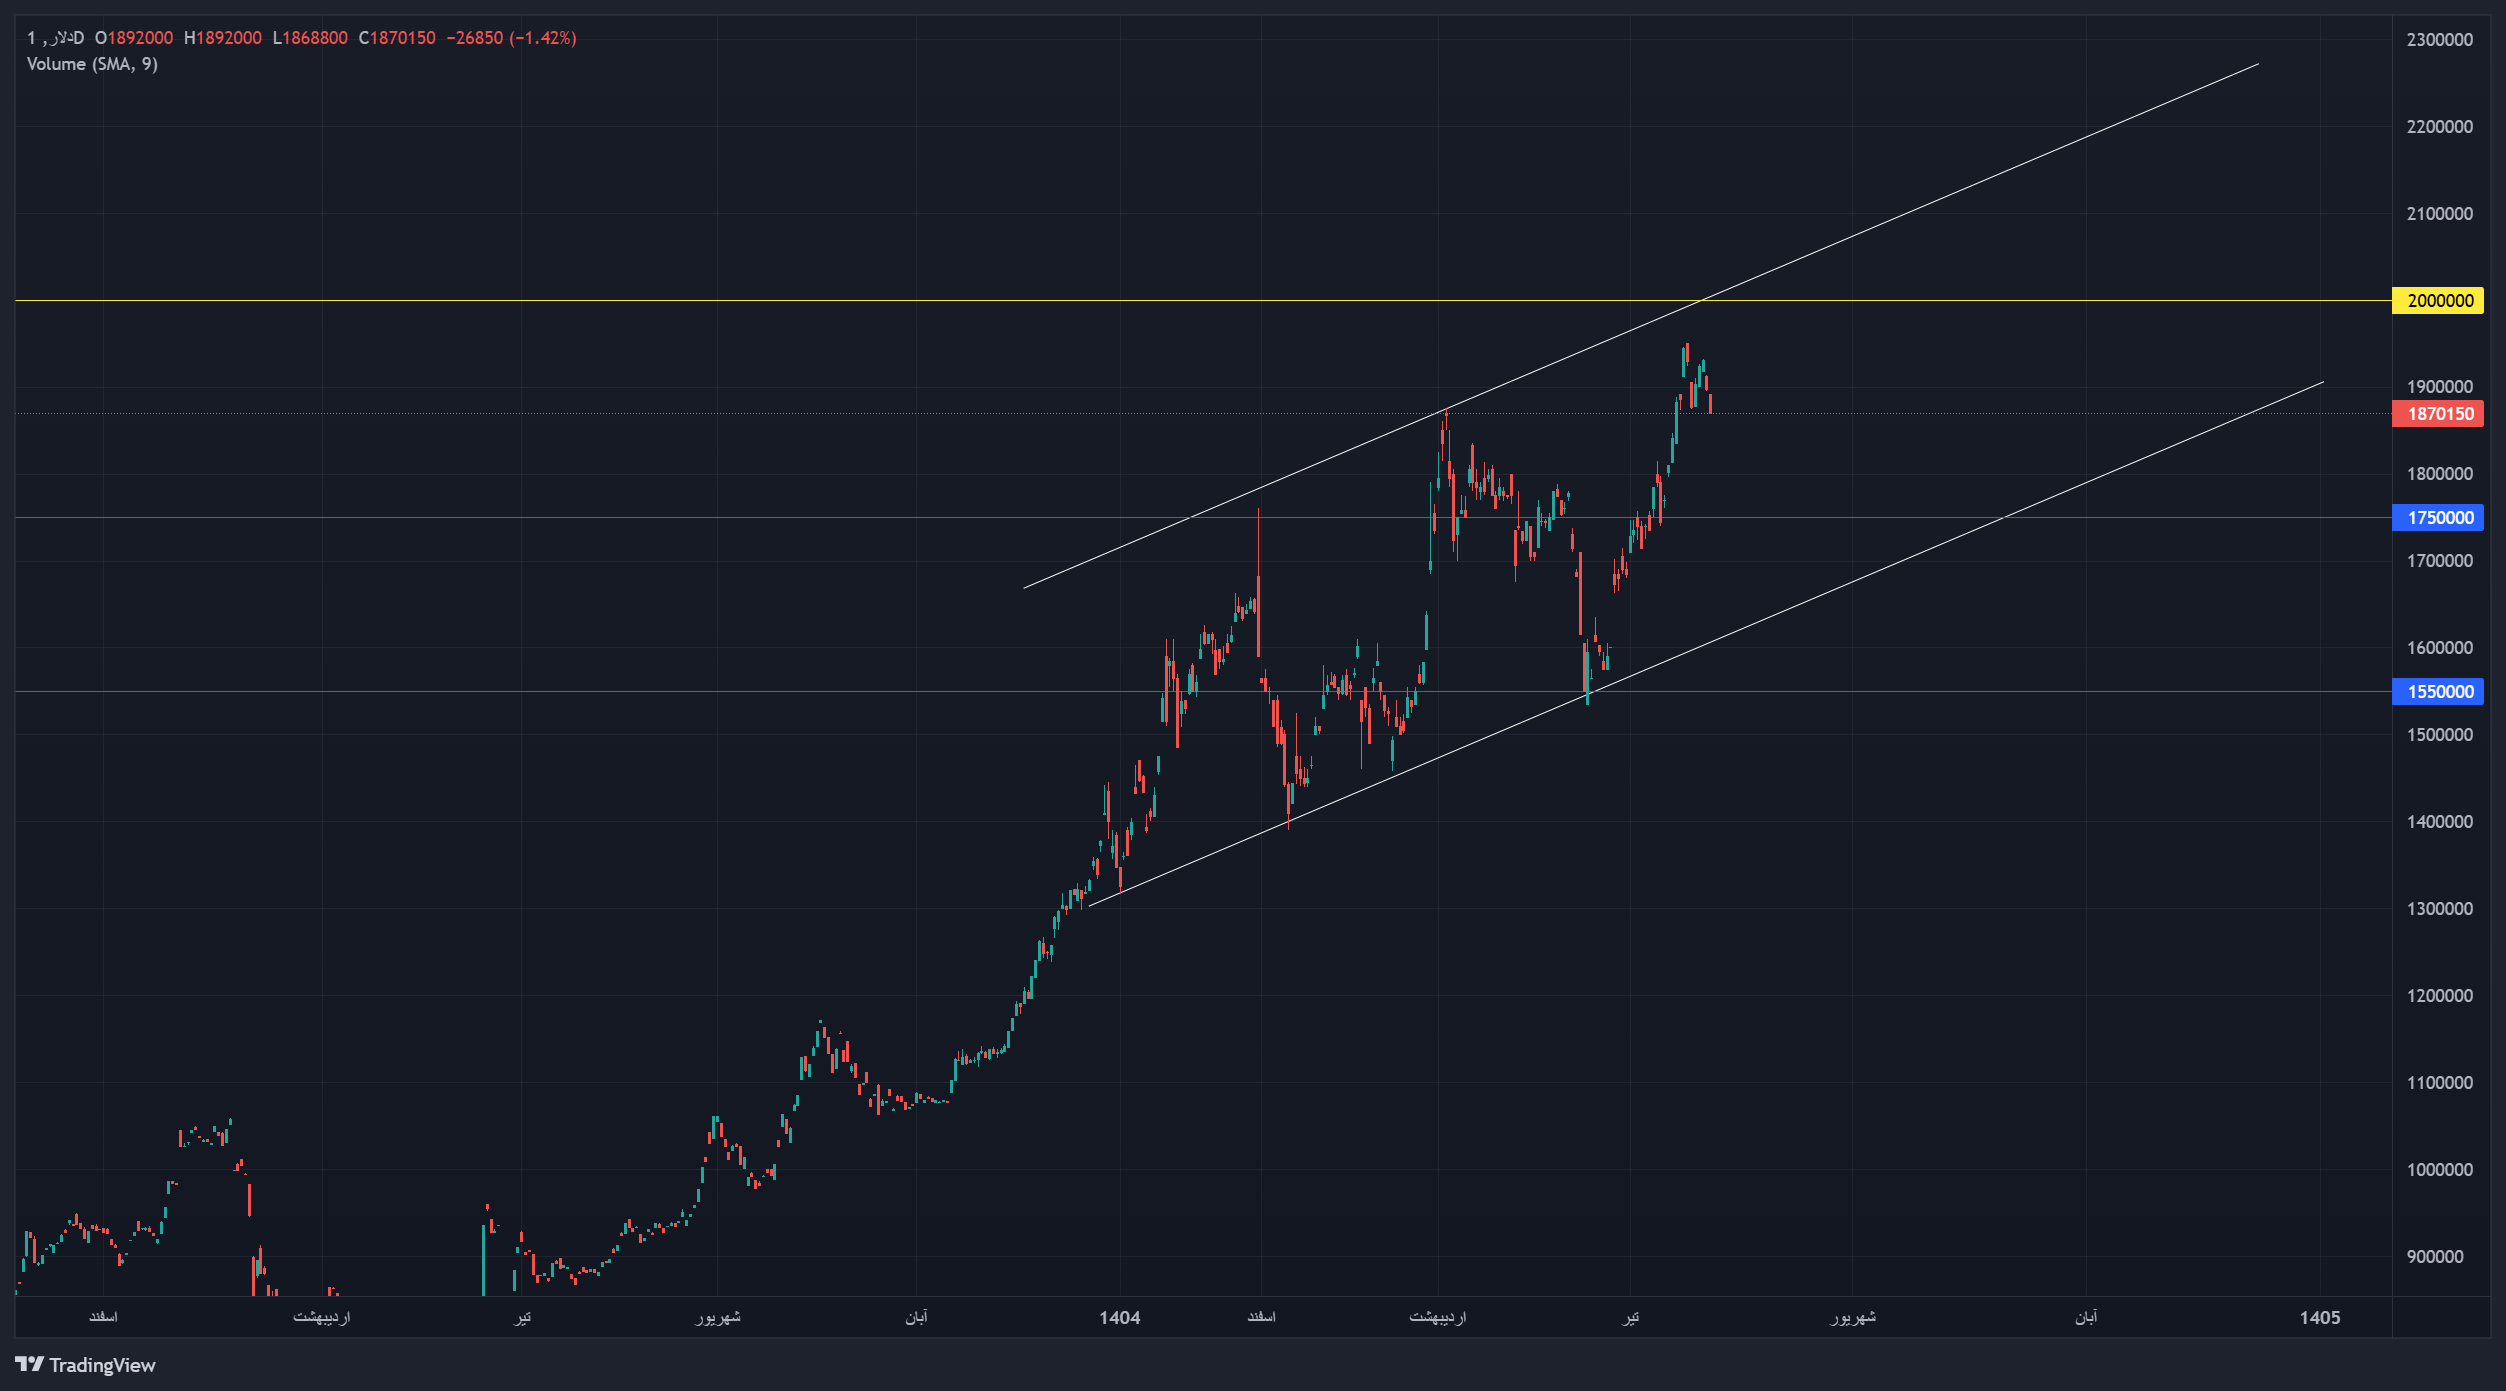
Task: Click the 2200000 price axis label
Action: tap(2440, 127)
